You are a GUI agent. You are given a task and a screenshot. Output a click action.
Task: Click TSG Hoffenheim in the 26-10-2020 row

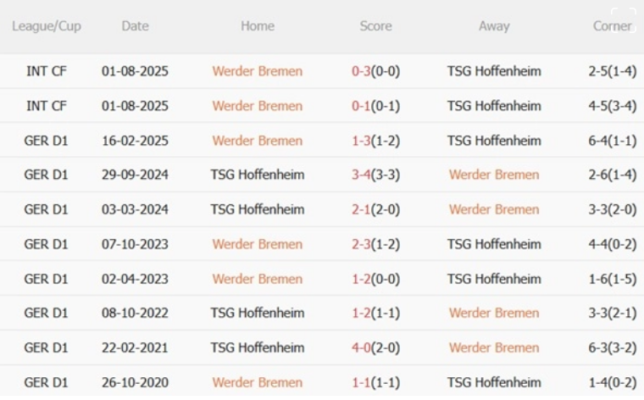point(494,382)
